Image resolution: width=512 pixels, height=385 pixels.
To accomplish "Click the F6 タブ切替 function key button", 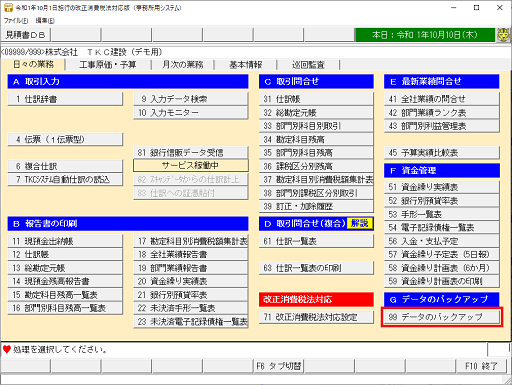I will click(x=278, y=366).
